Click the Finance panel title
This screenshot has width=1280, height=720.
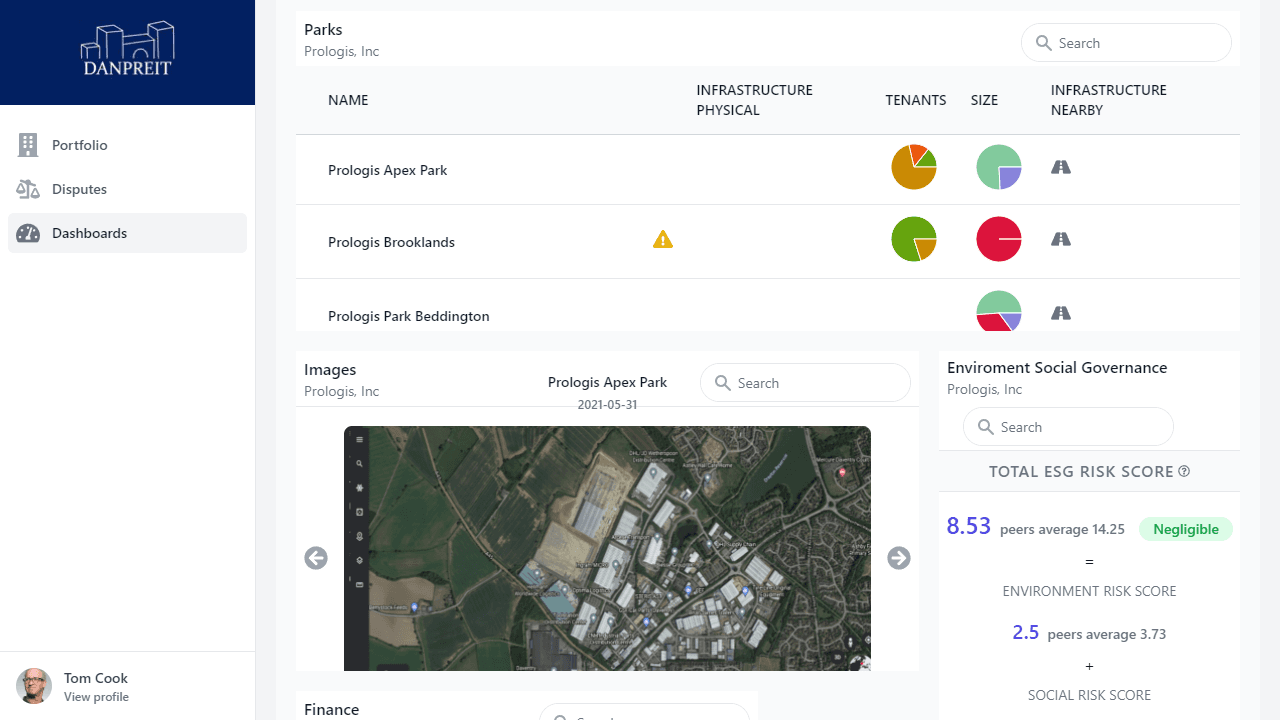click(331, 709)
